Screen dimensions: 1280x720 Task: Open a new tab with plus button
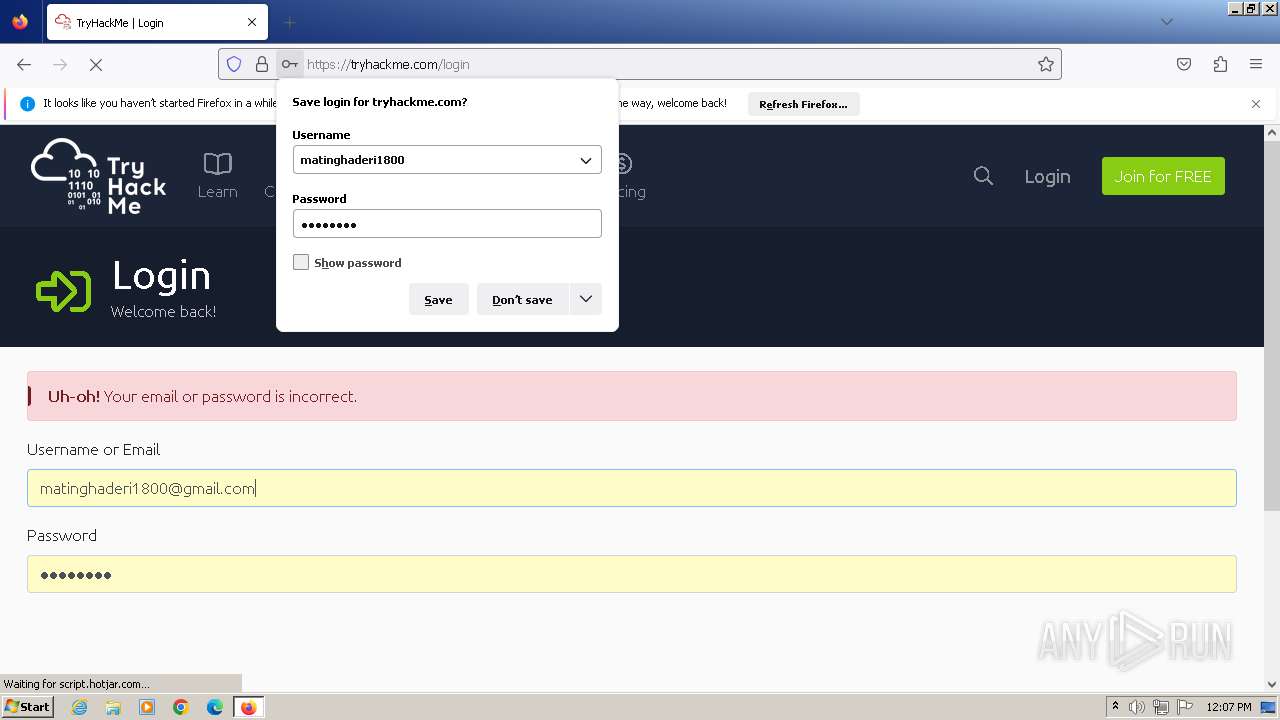click(x=289, y=22)
